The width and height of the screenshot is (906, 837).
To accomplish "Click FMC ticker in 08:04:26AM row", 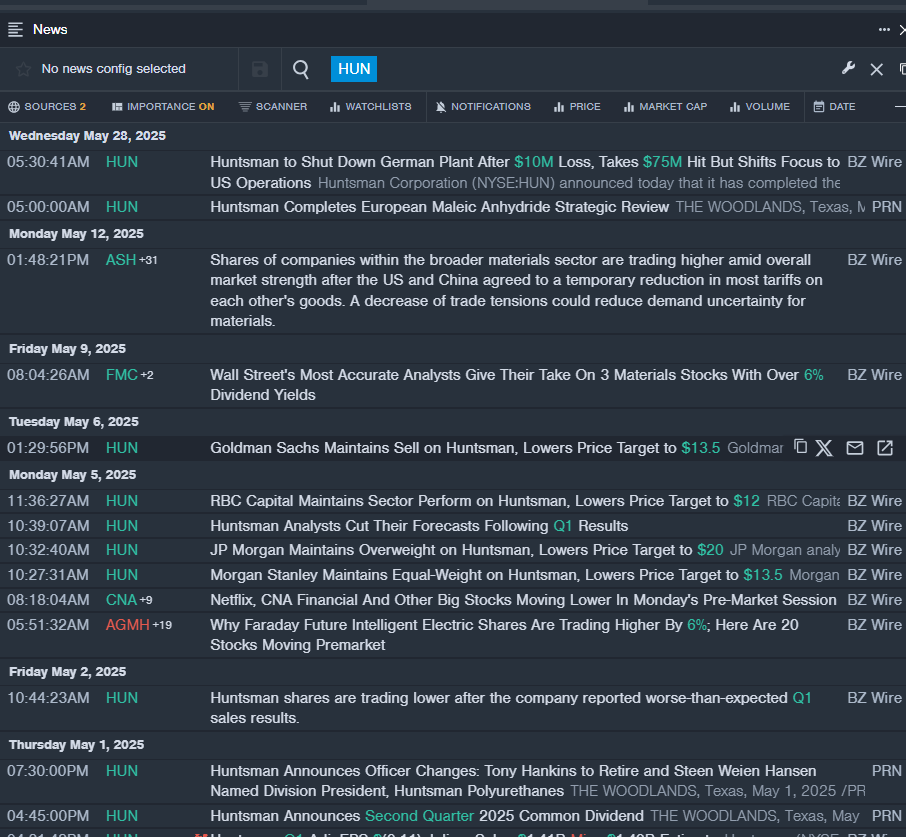I will point(122,375).
